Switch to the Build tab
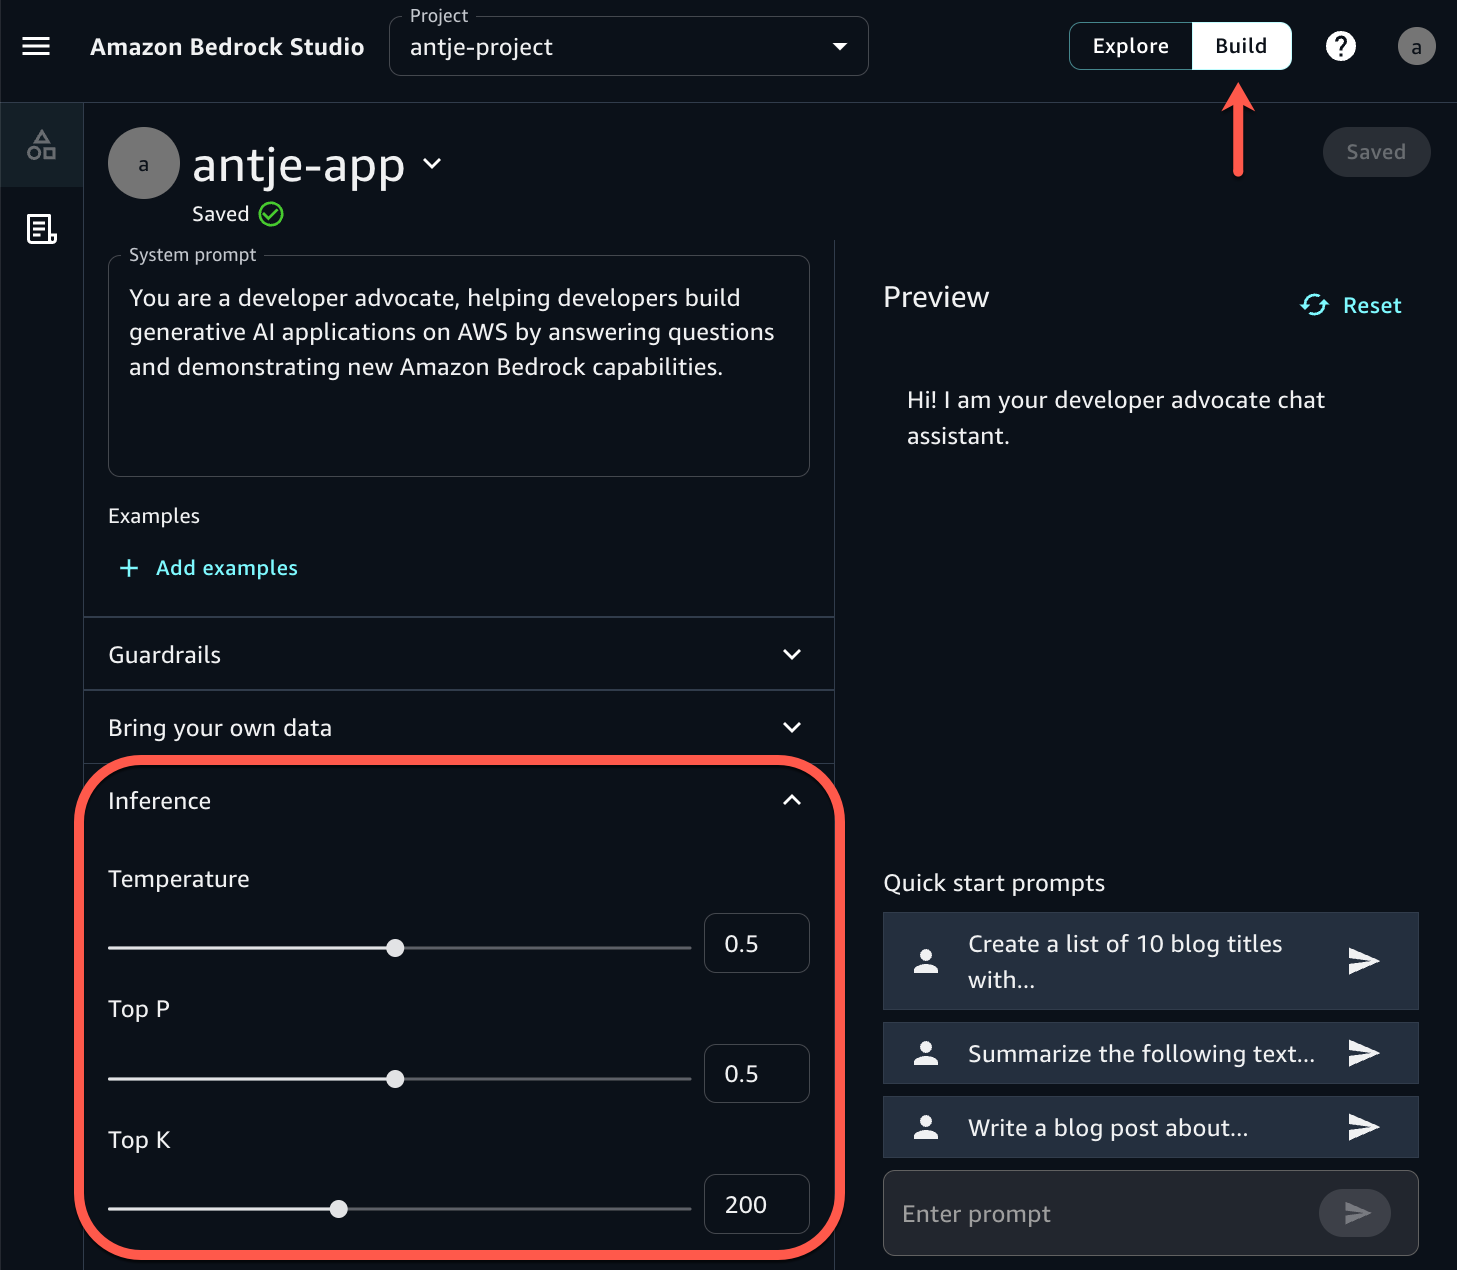 click(x=1241, y=46)
